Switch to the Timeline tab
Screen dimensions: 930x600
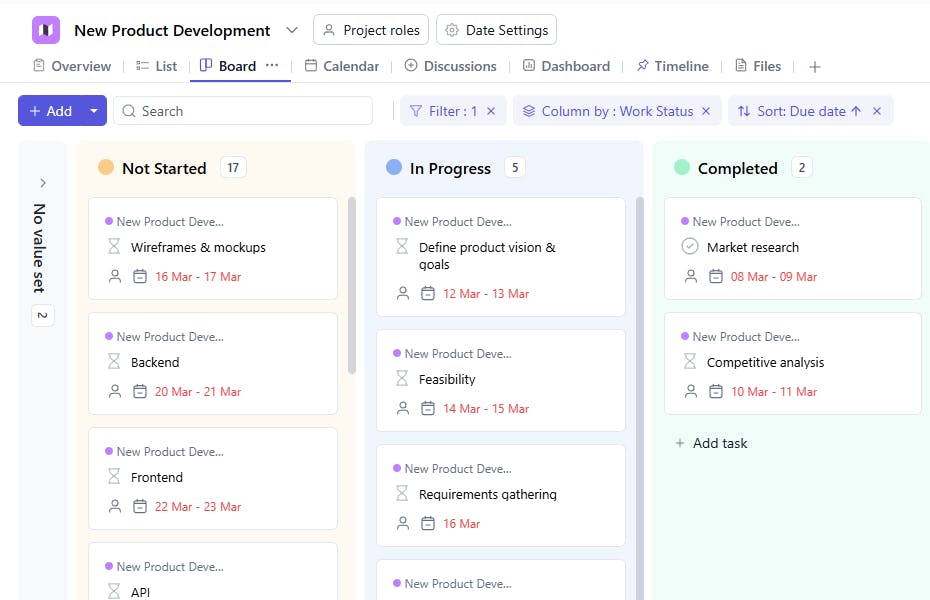click(672, 66)
